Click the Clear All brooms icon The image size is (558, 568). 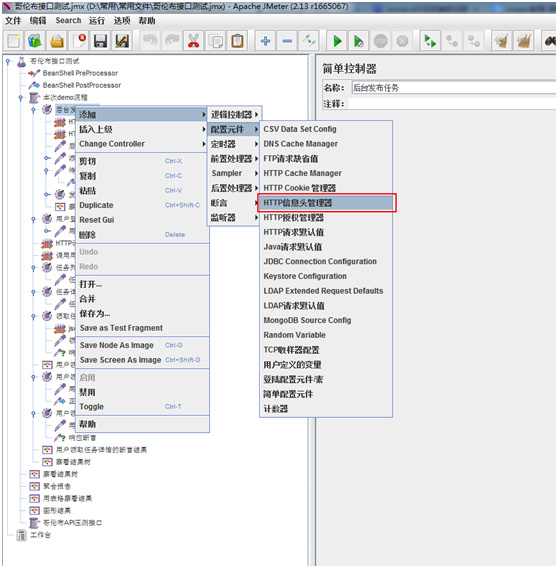coord(524,41)
